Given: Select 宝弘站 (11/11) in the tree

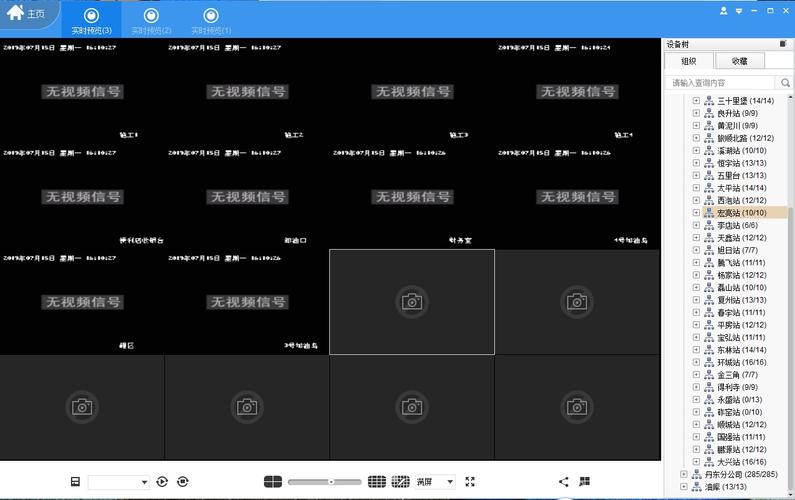Looking at the screenshot, I should tap(741, 337).
